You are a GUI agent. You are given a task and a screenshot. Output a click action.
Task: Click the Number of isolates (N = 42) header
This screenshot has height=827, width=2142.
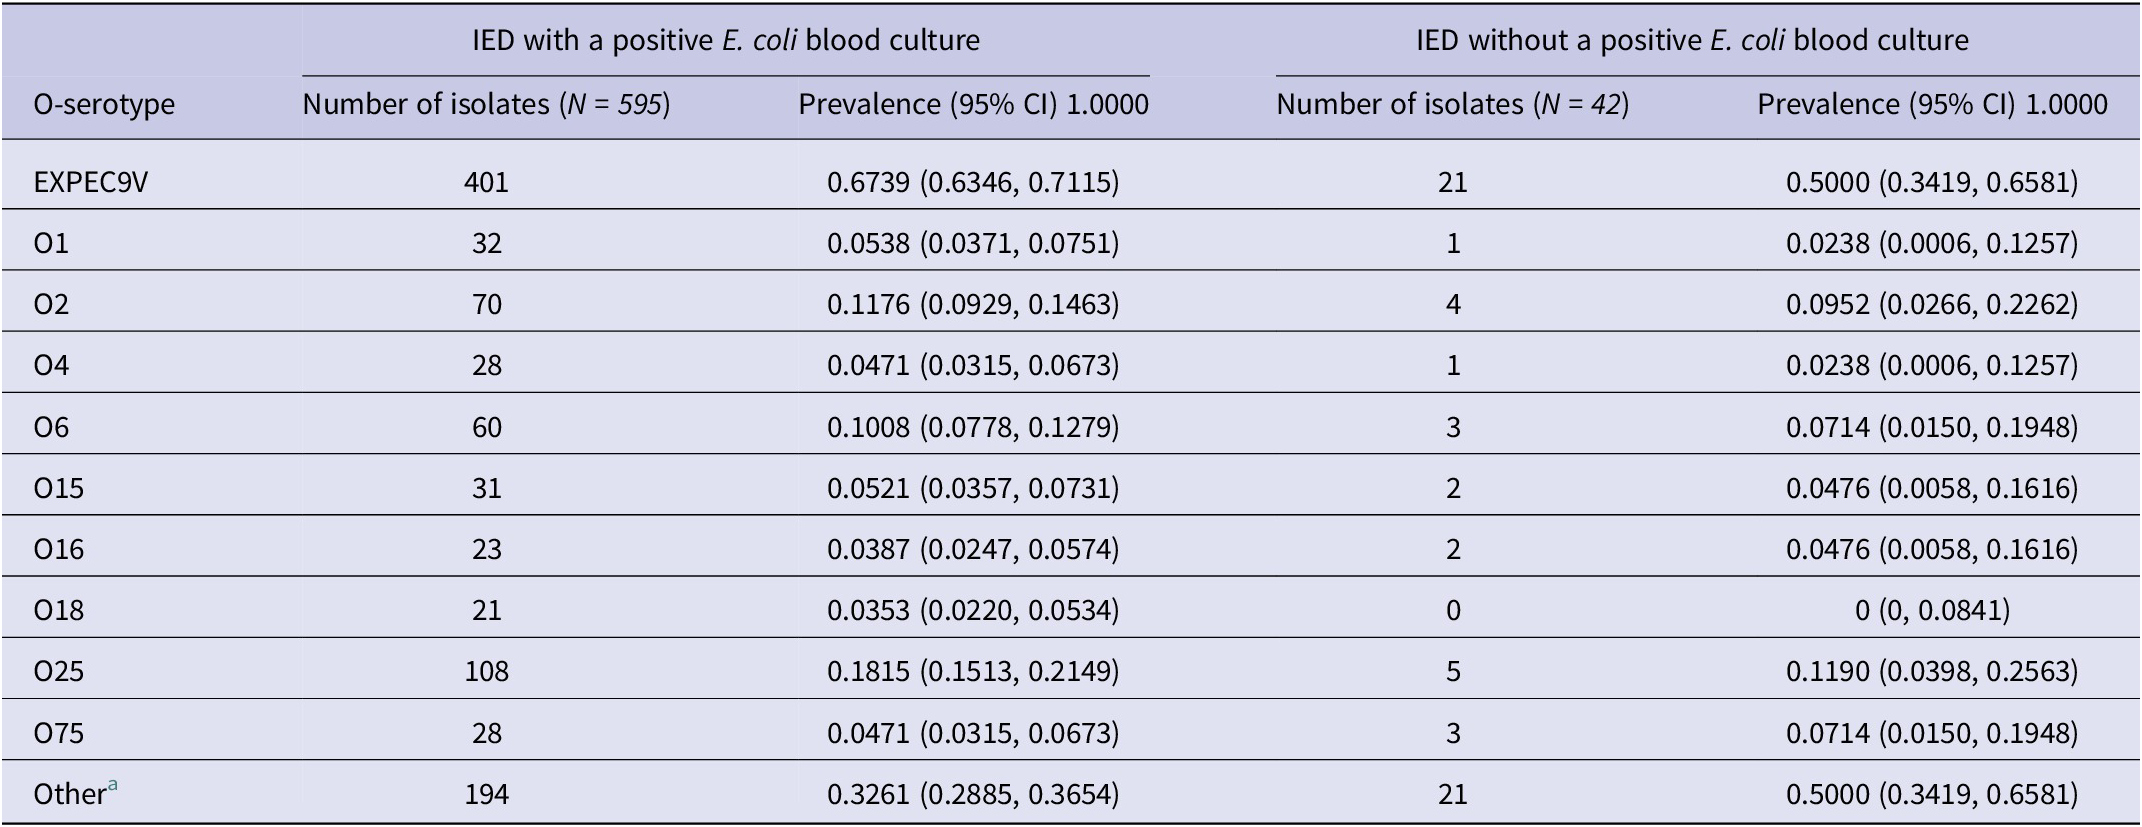pos(1452,104)
